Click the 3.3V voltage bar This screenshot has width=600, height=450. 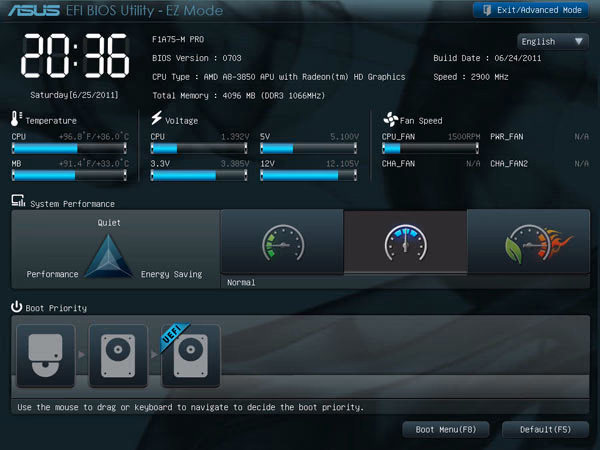[x=199, y=175]
